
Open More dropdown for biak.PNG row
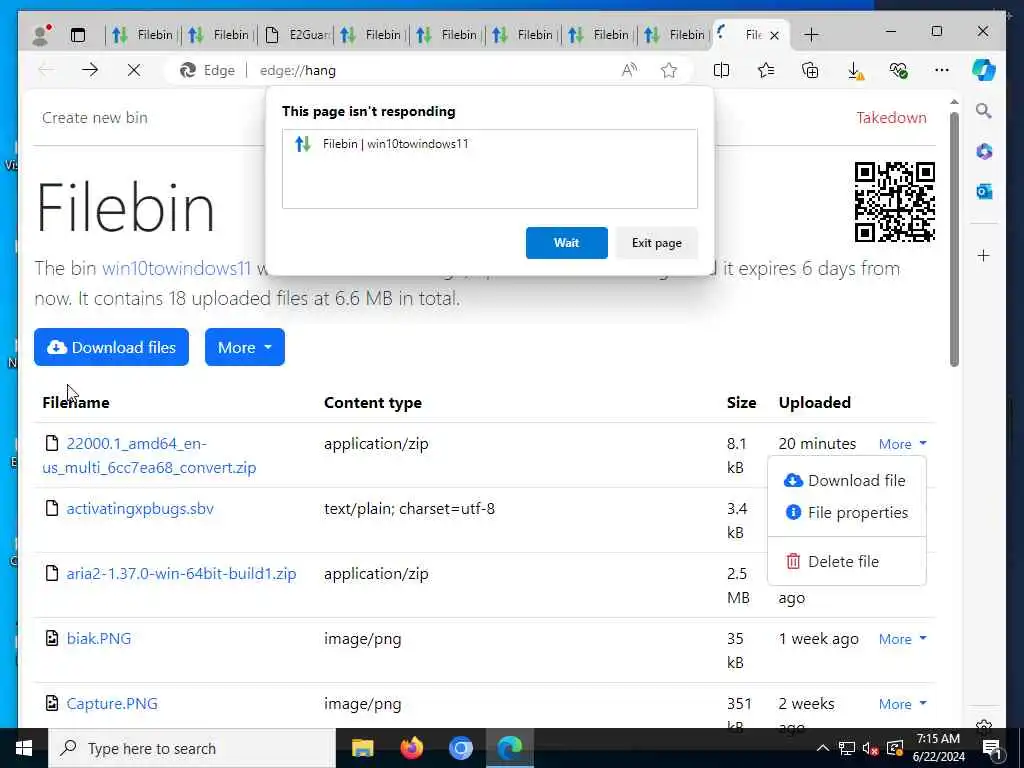pyautogui.click(x=903, y=639)
